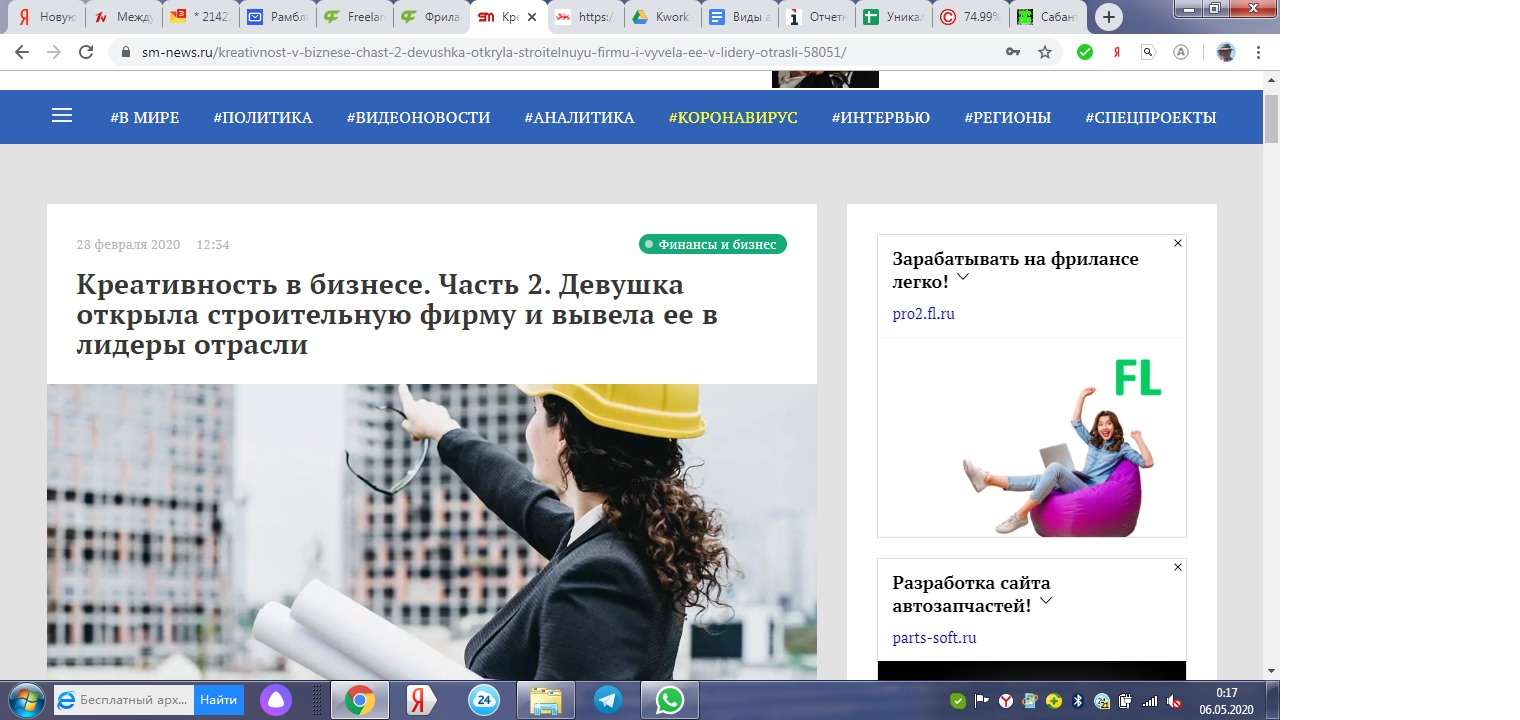This screenshot has height=720, width=1520.
Task: Click the FL freelance ad image with woman
Action: 1032,437
